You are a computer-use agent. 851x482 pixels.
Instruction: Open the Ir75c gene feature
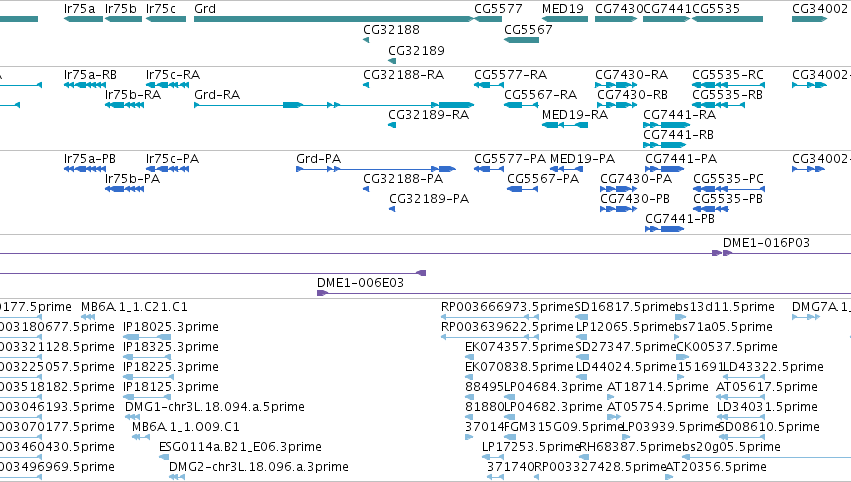coord(166,19)
